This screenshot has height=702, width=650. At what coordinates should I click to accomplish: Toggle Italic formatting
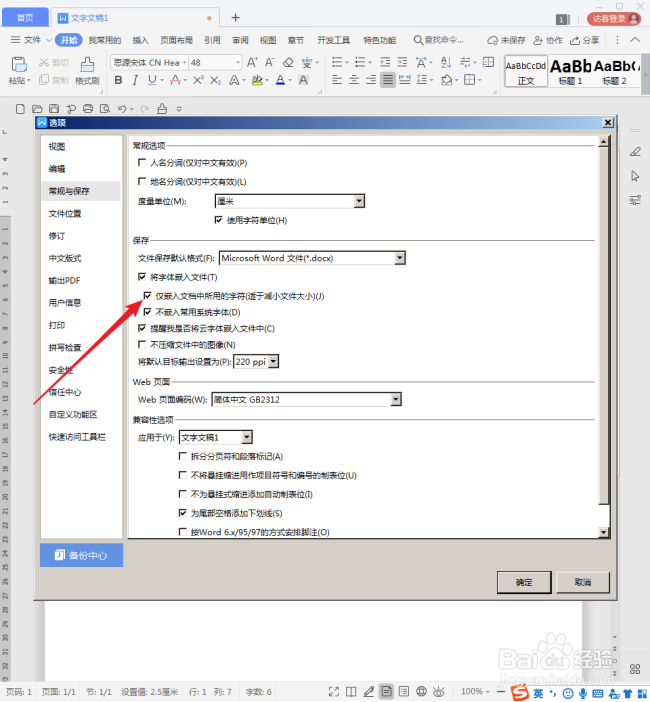coord(135,80)
